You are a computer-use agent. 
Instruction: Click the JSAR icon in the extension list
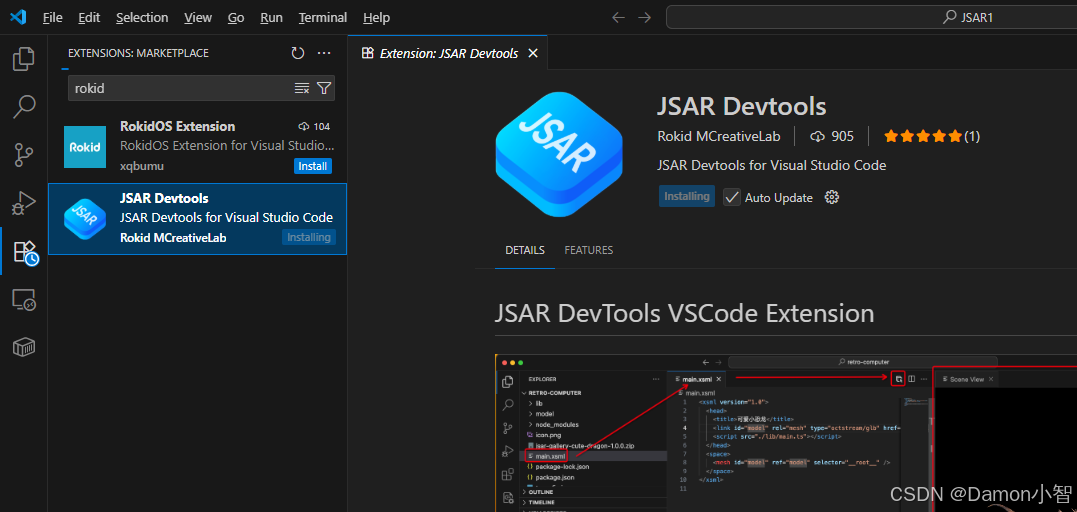click(x=85, y=219)
